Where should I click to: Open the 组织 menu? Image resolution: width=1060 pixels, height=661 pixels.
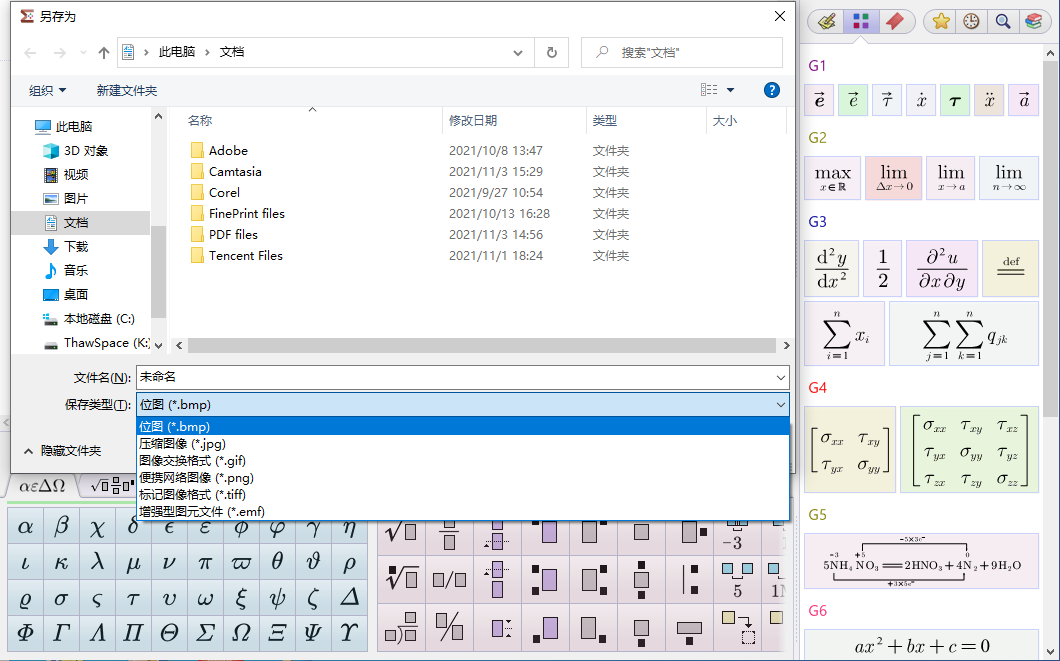(x=47, y=91)
